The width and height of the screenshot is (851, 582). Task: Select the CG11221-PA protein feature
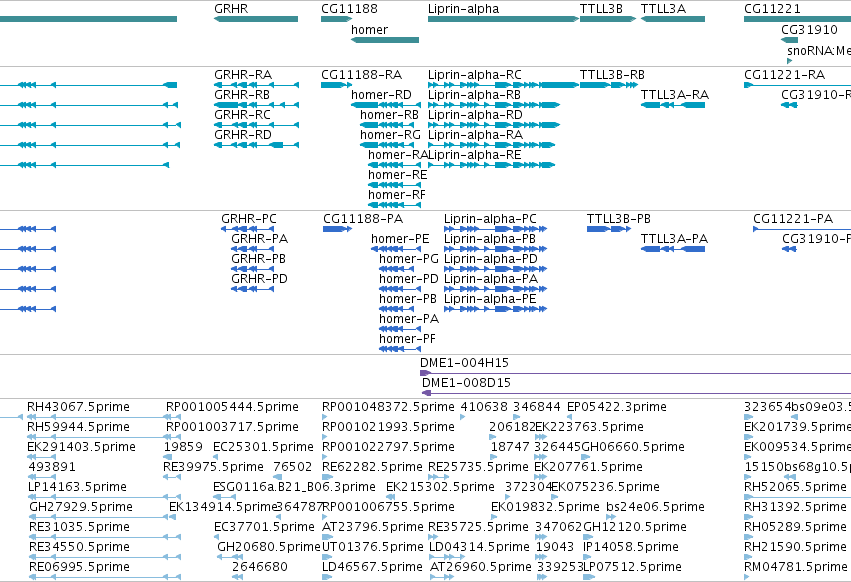802,229
